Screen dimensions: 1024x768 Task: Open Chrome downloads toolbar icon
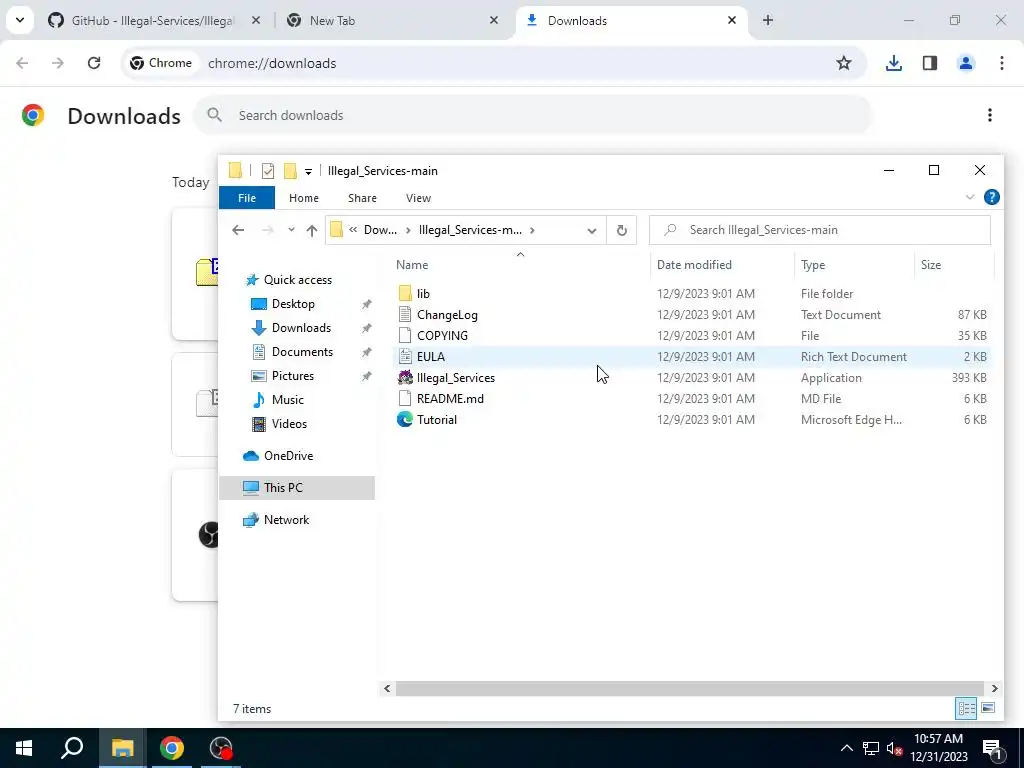click(x=893, y=63)
